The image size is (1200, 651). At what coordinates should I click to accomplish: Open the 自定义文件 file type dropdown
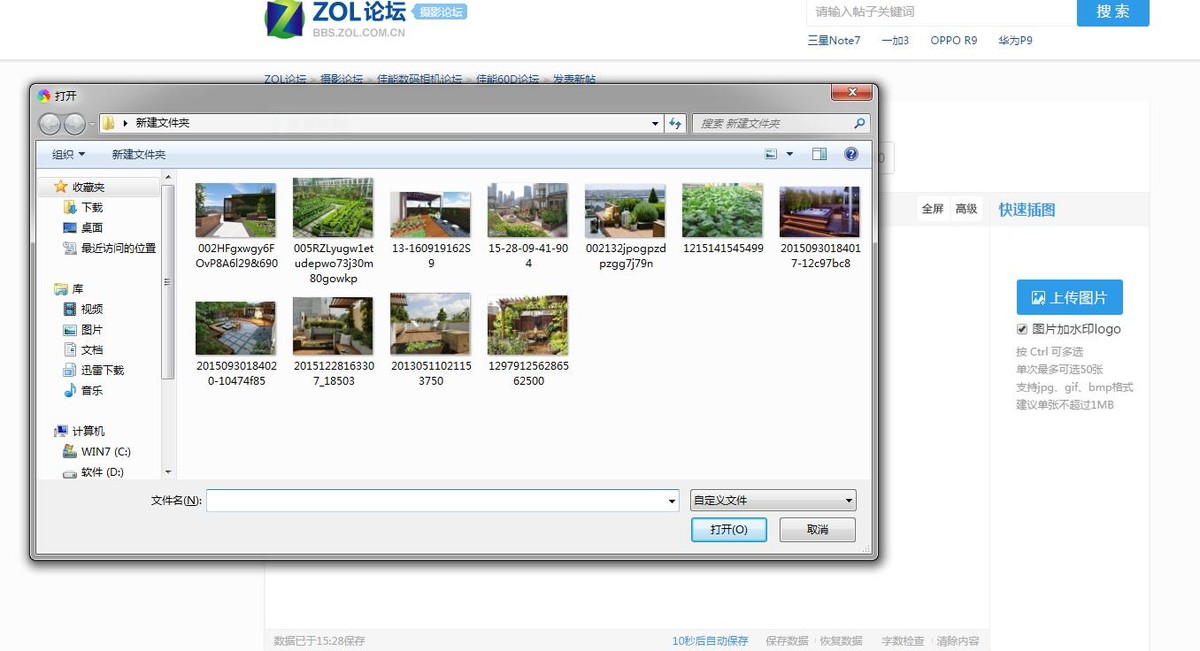click(772, 499)
